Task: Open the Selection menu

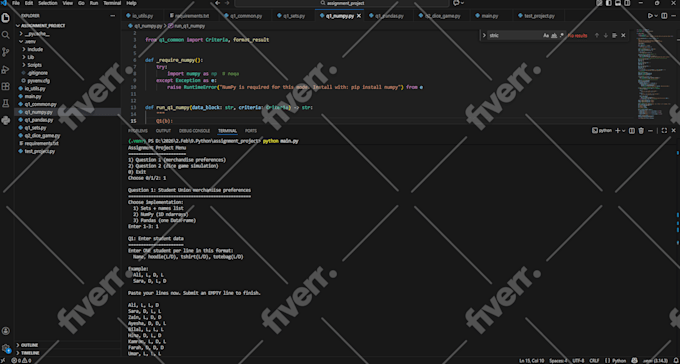Action: point(48,3)
